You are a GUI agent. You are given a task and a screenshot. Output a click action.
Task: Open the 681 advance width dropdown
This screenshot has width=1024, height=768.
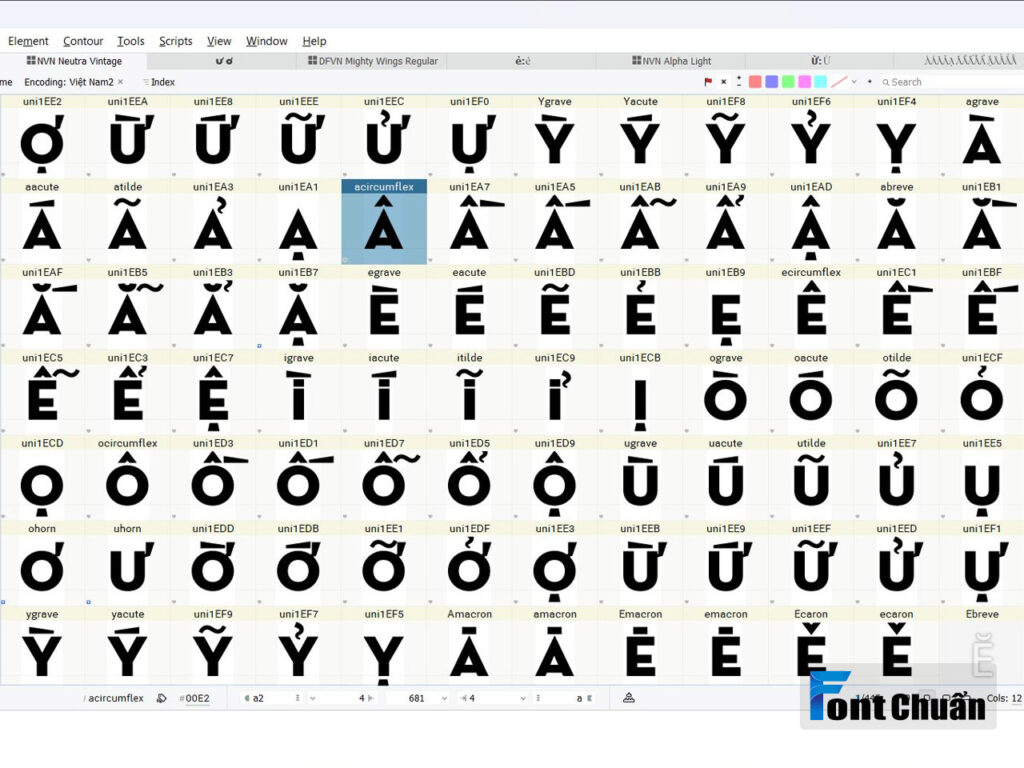point(444,698)
